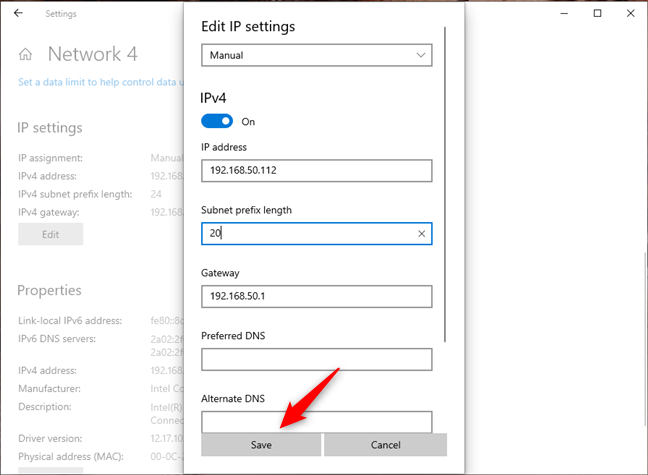The image size is (648, 475).
Task: Click the Edit button under IP settings
Action: point(50,234)
